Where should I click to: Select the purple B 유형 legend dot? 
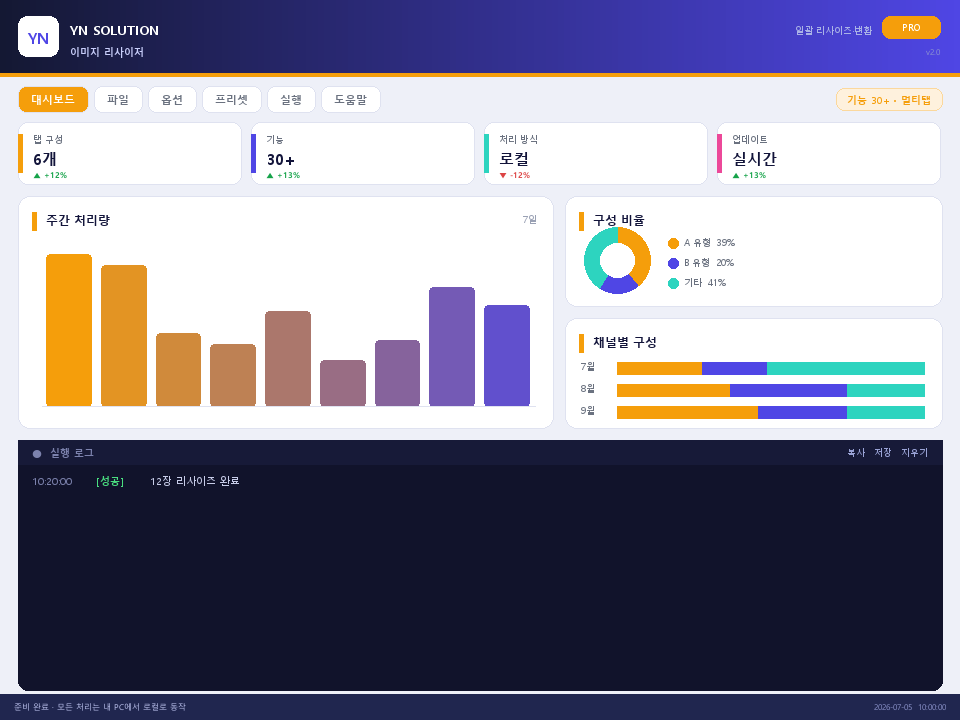pyautogui.click(x=673, y=263)
